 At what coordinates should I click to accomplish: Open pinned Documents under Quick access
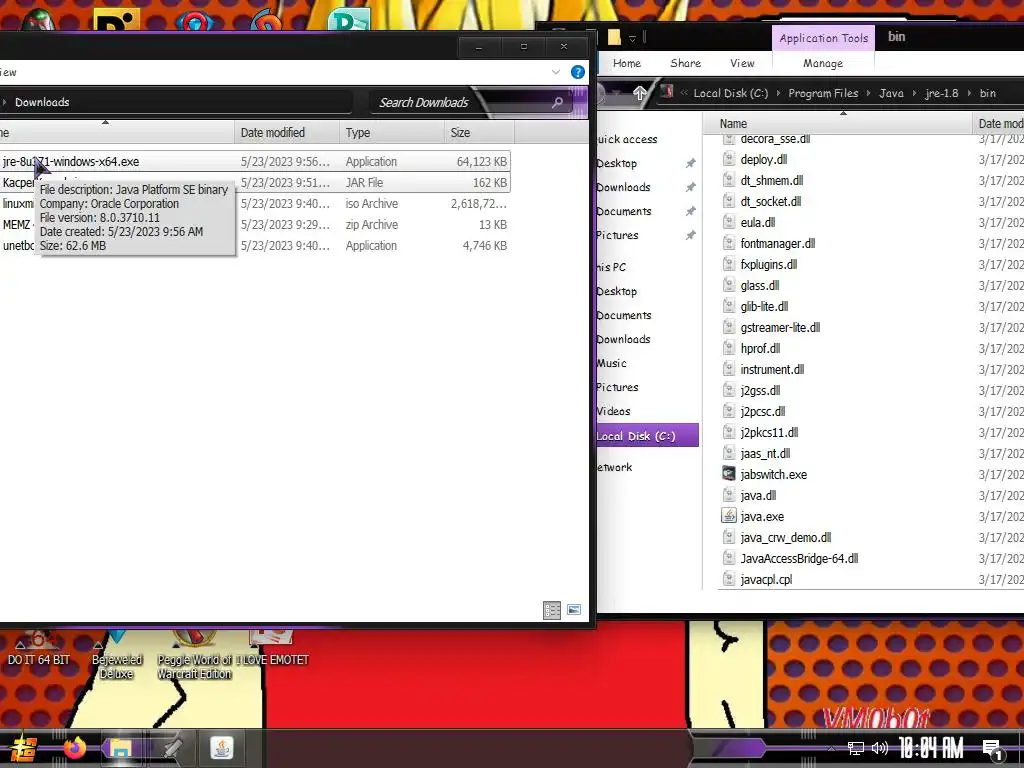tap(624, 211)
